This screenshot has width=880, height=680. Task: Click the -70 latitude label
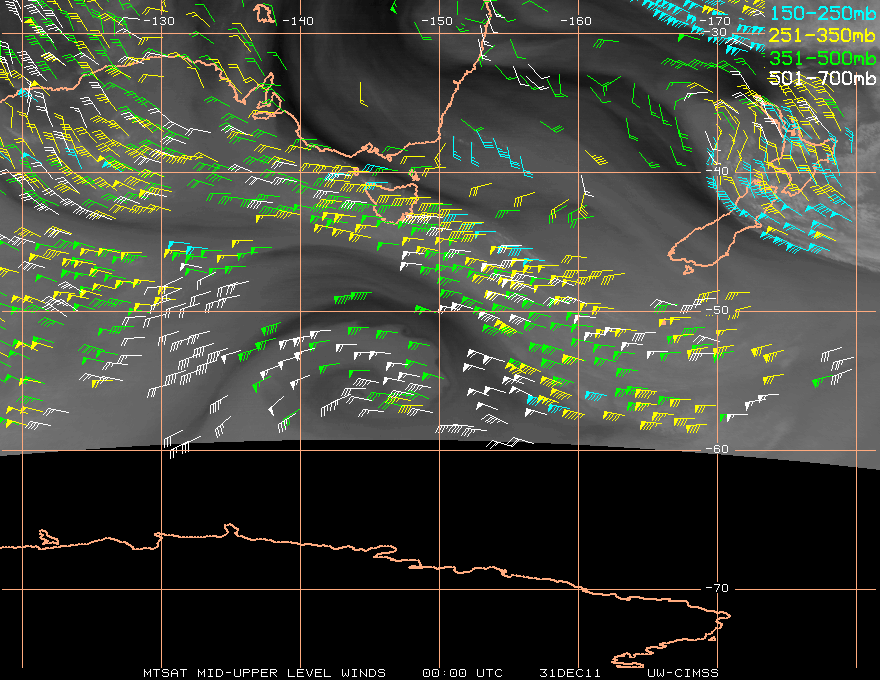tap(717, 588)
